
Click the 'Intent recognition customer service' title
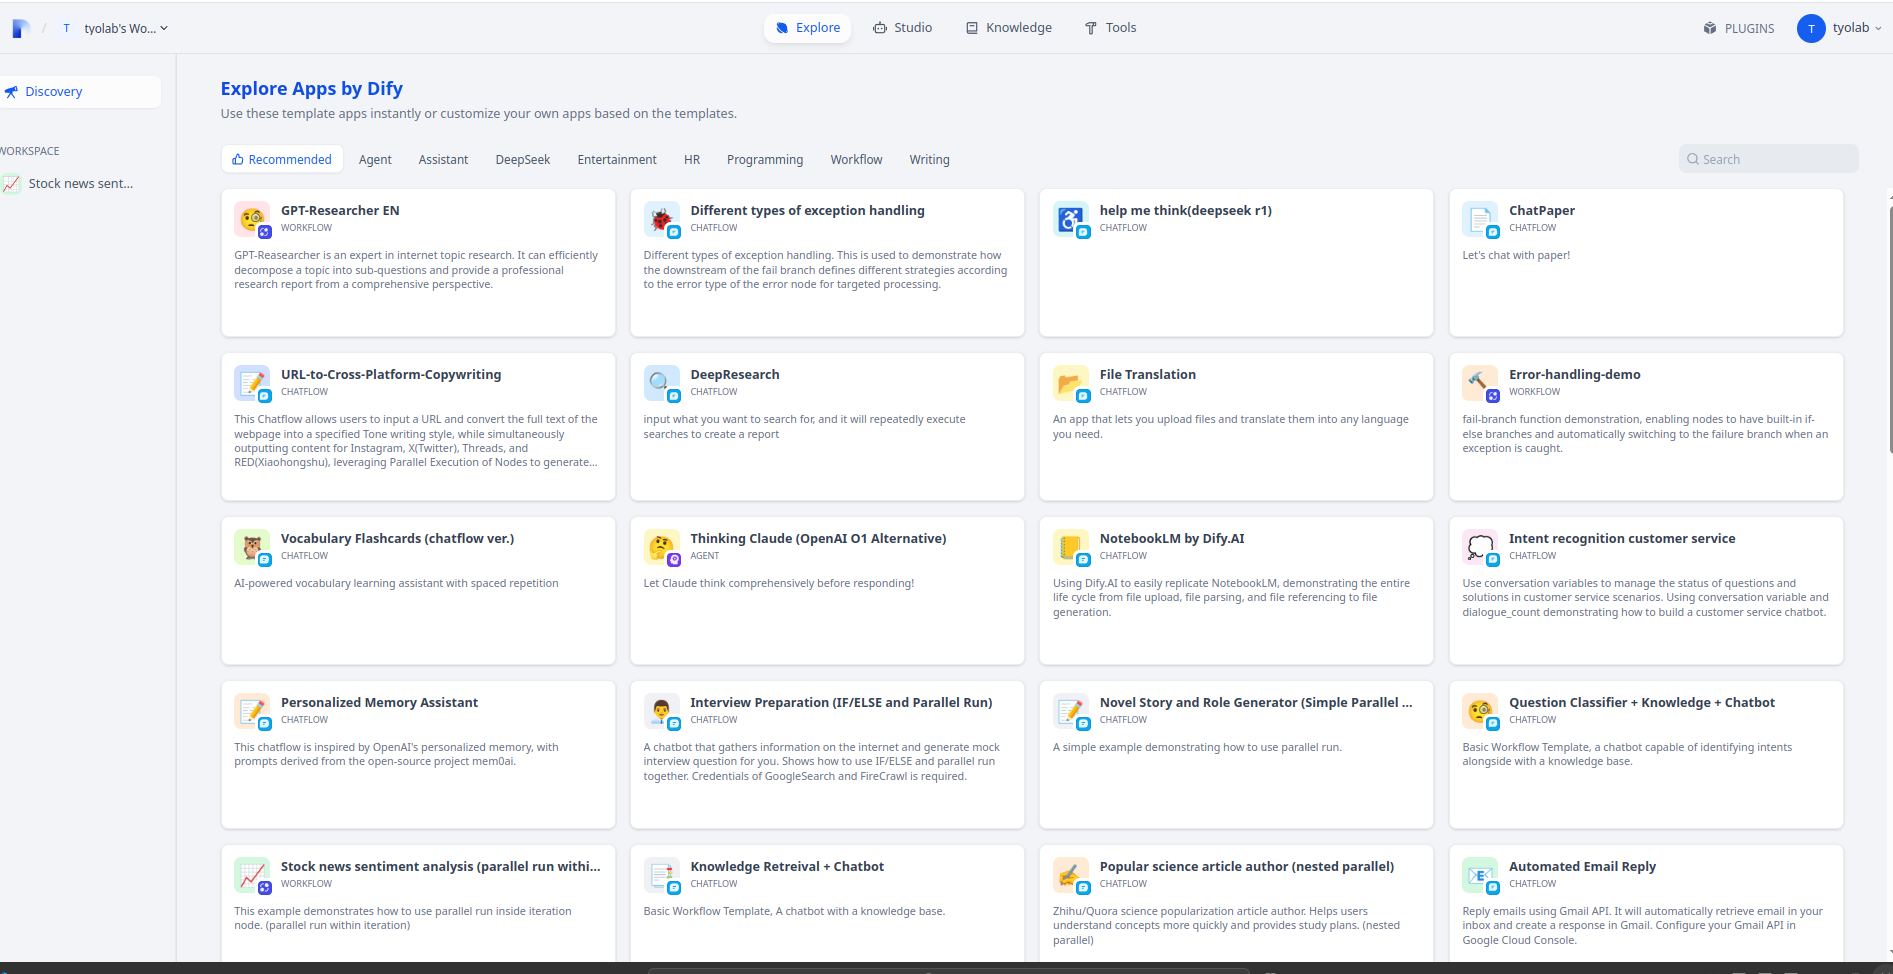1622,538
